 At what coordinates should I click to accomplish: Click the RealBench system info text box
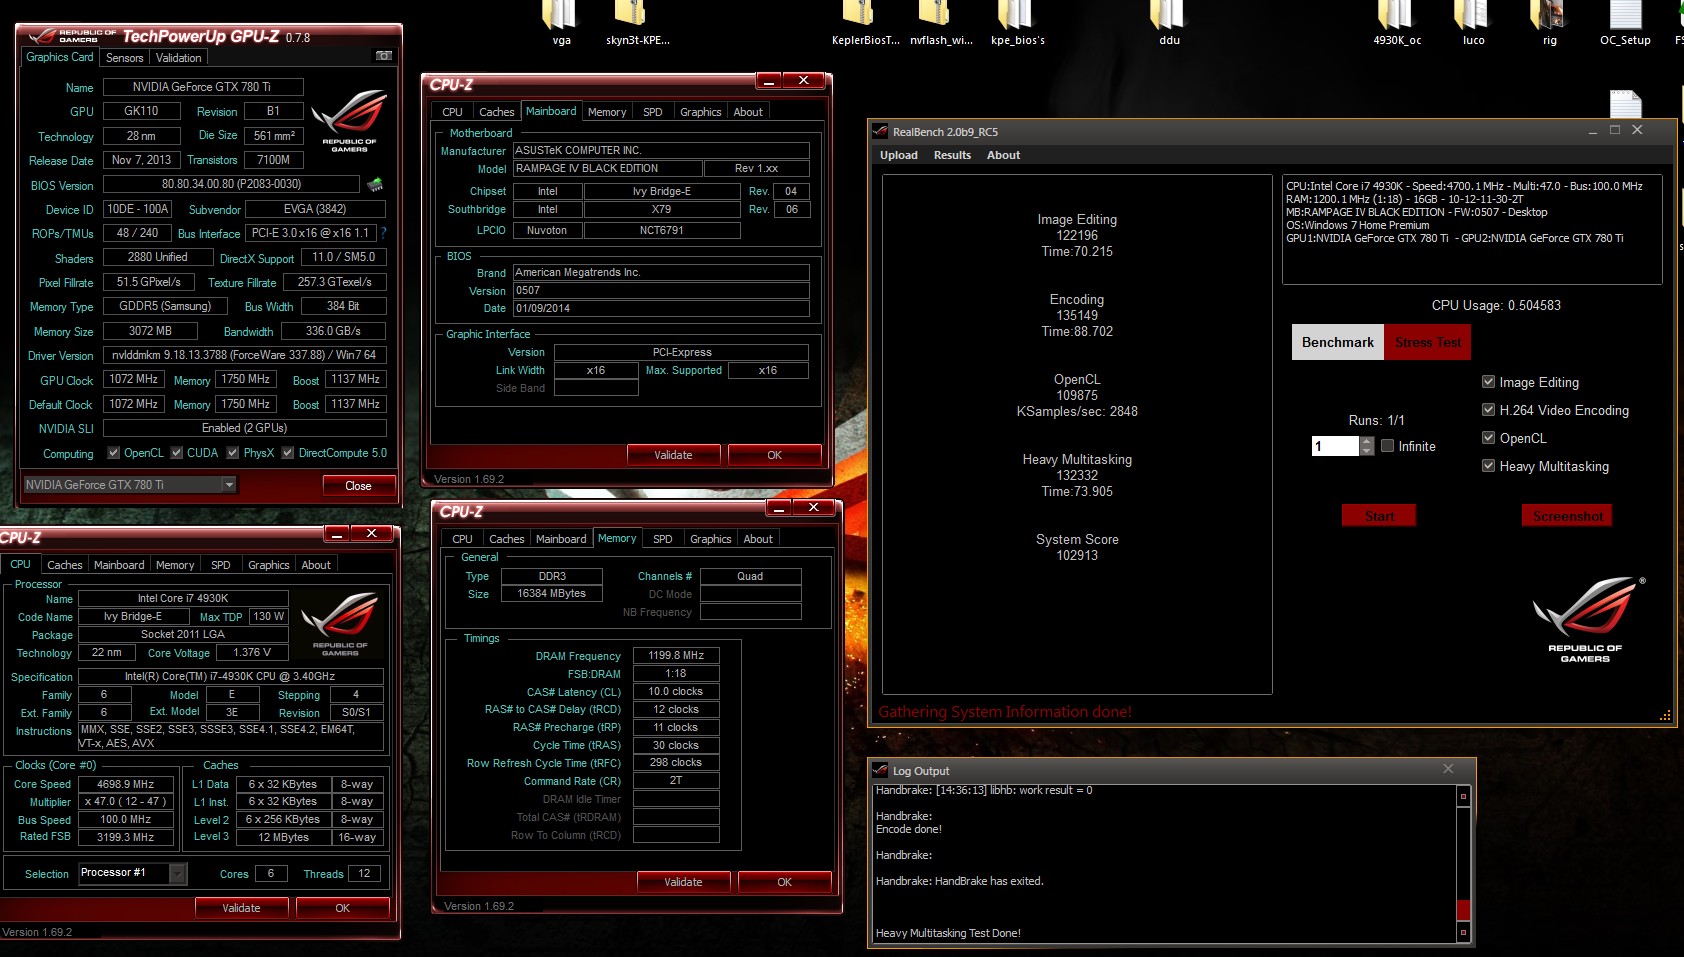click(x=1472, y=229)
